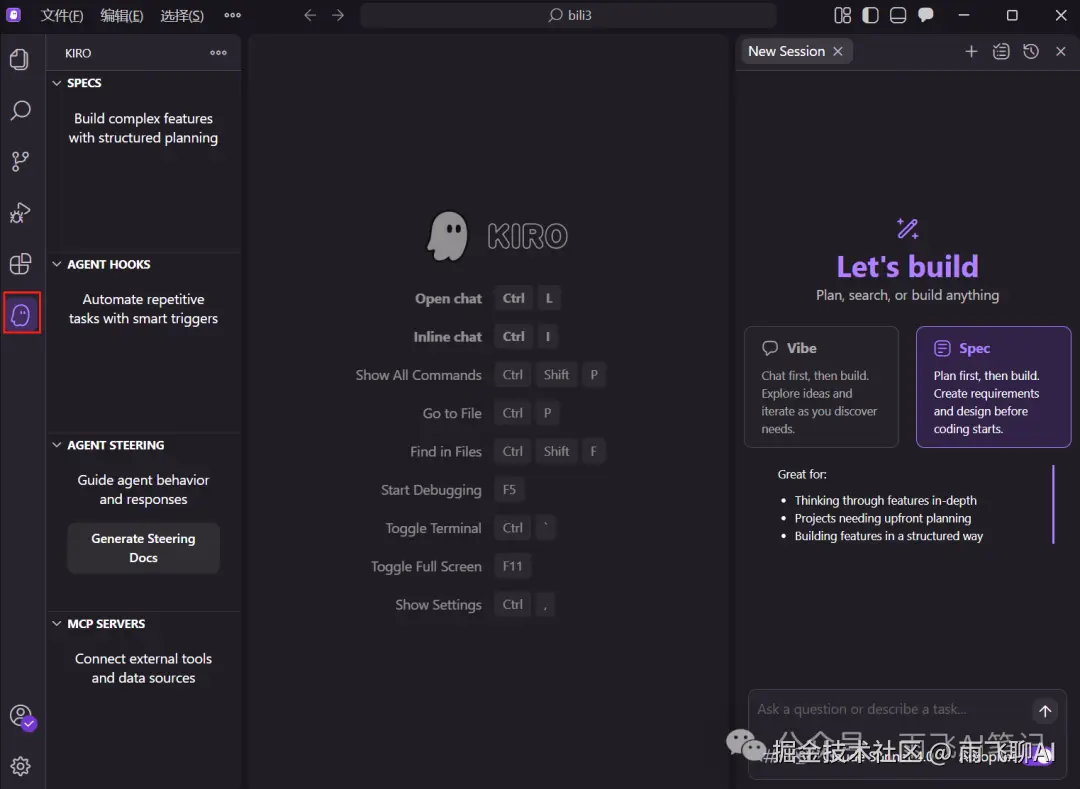Collapse the AGENT HOOKS section

(x=56, y=264)
